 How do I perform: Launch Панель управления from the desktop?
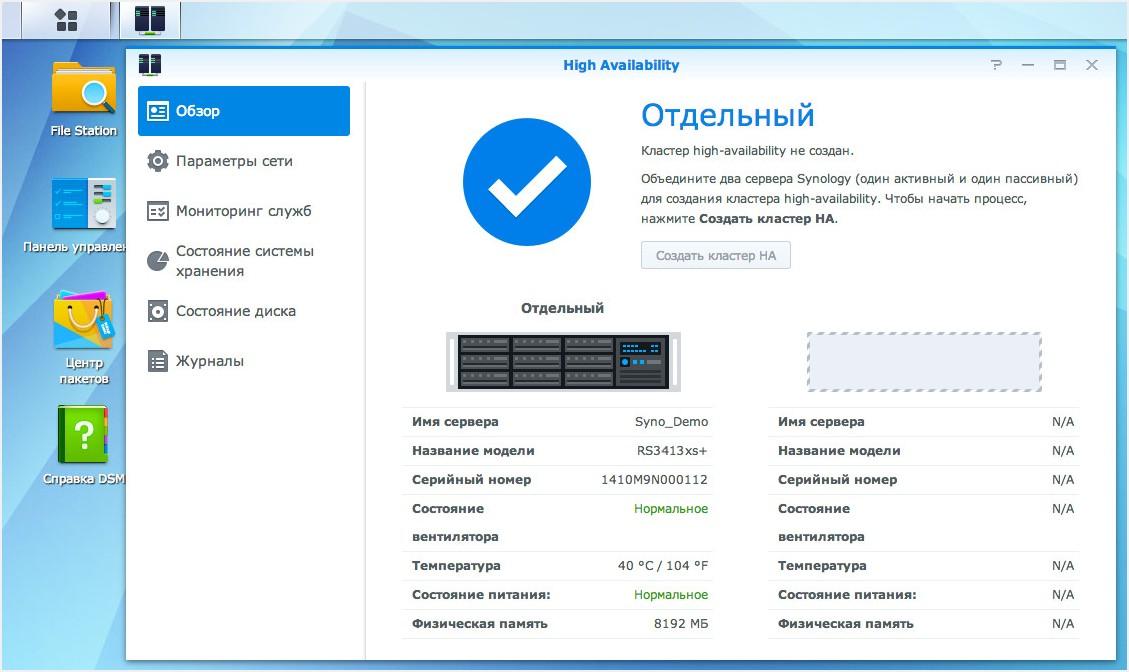(84, 205)
